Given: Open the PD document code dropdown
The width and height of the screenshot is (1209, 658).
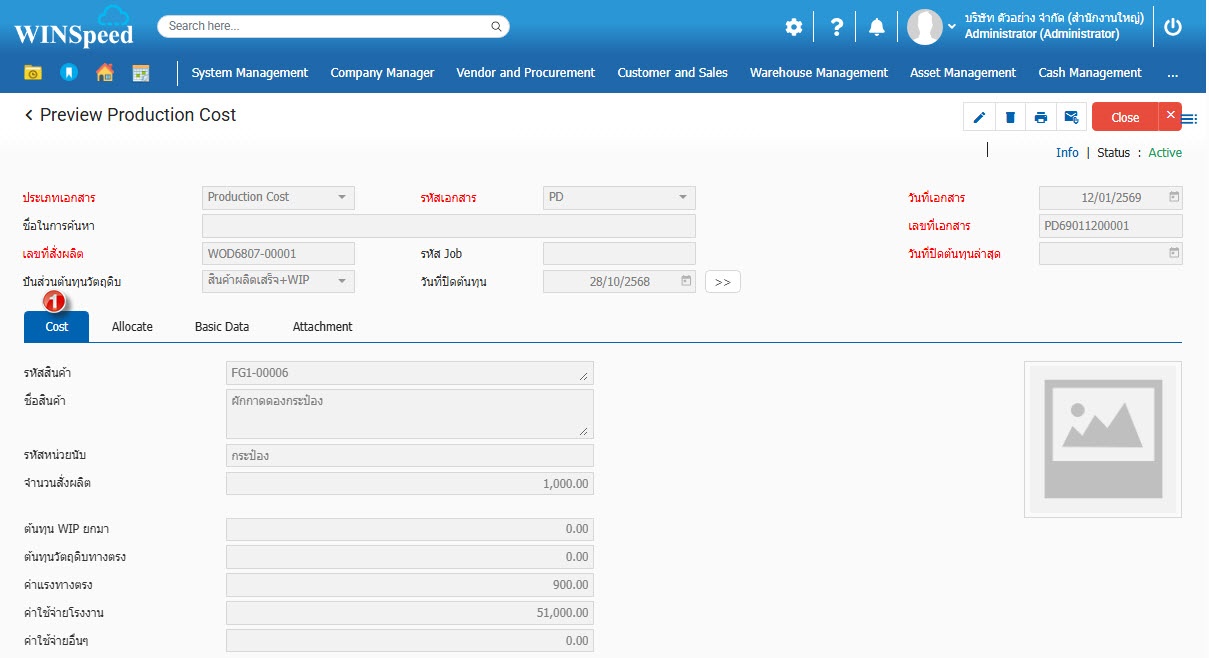Looking at the screenshot, I should [682, 198].
